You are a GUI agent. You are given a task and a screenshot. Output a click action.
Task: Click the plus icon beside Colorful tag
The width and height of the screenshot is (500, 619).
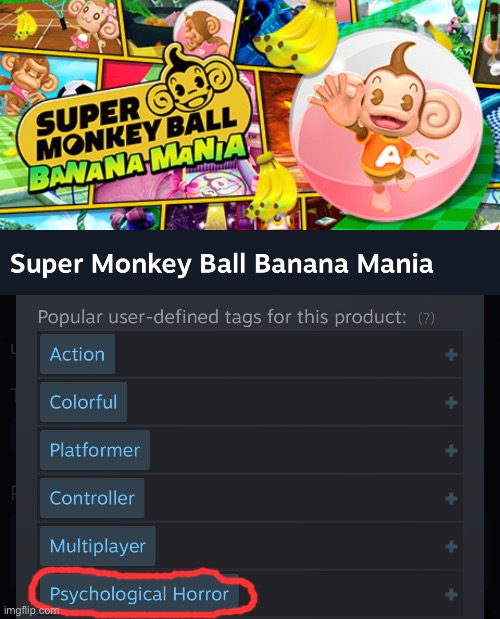click(x=451, y=403)
